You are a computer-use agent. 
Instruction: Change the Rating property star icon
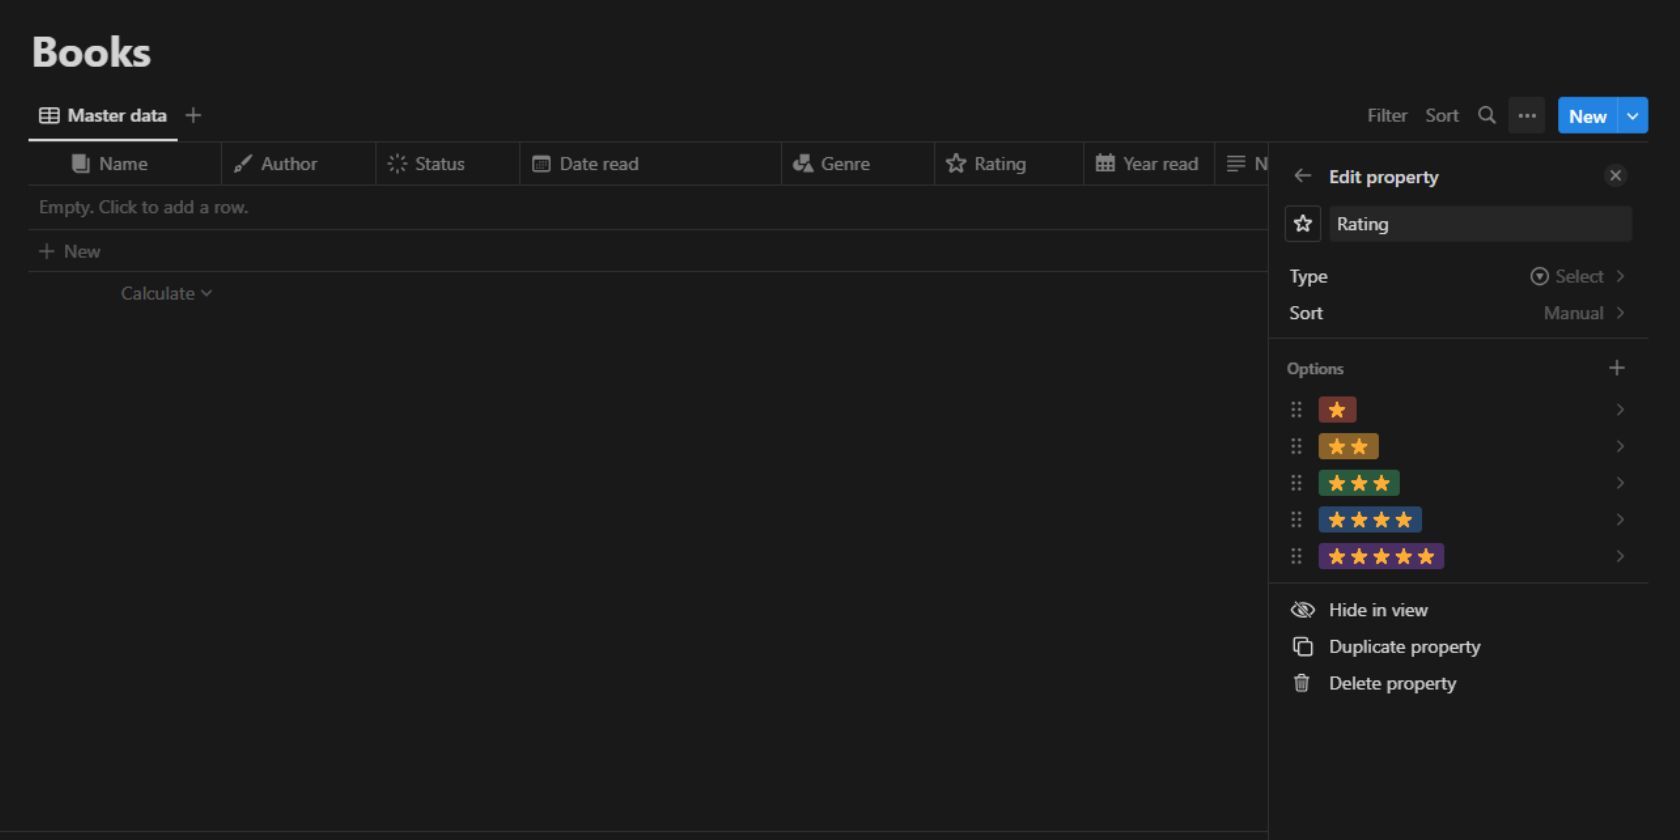1303,224
